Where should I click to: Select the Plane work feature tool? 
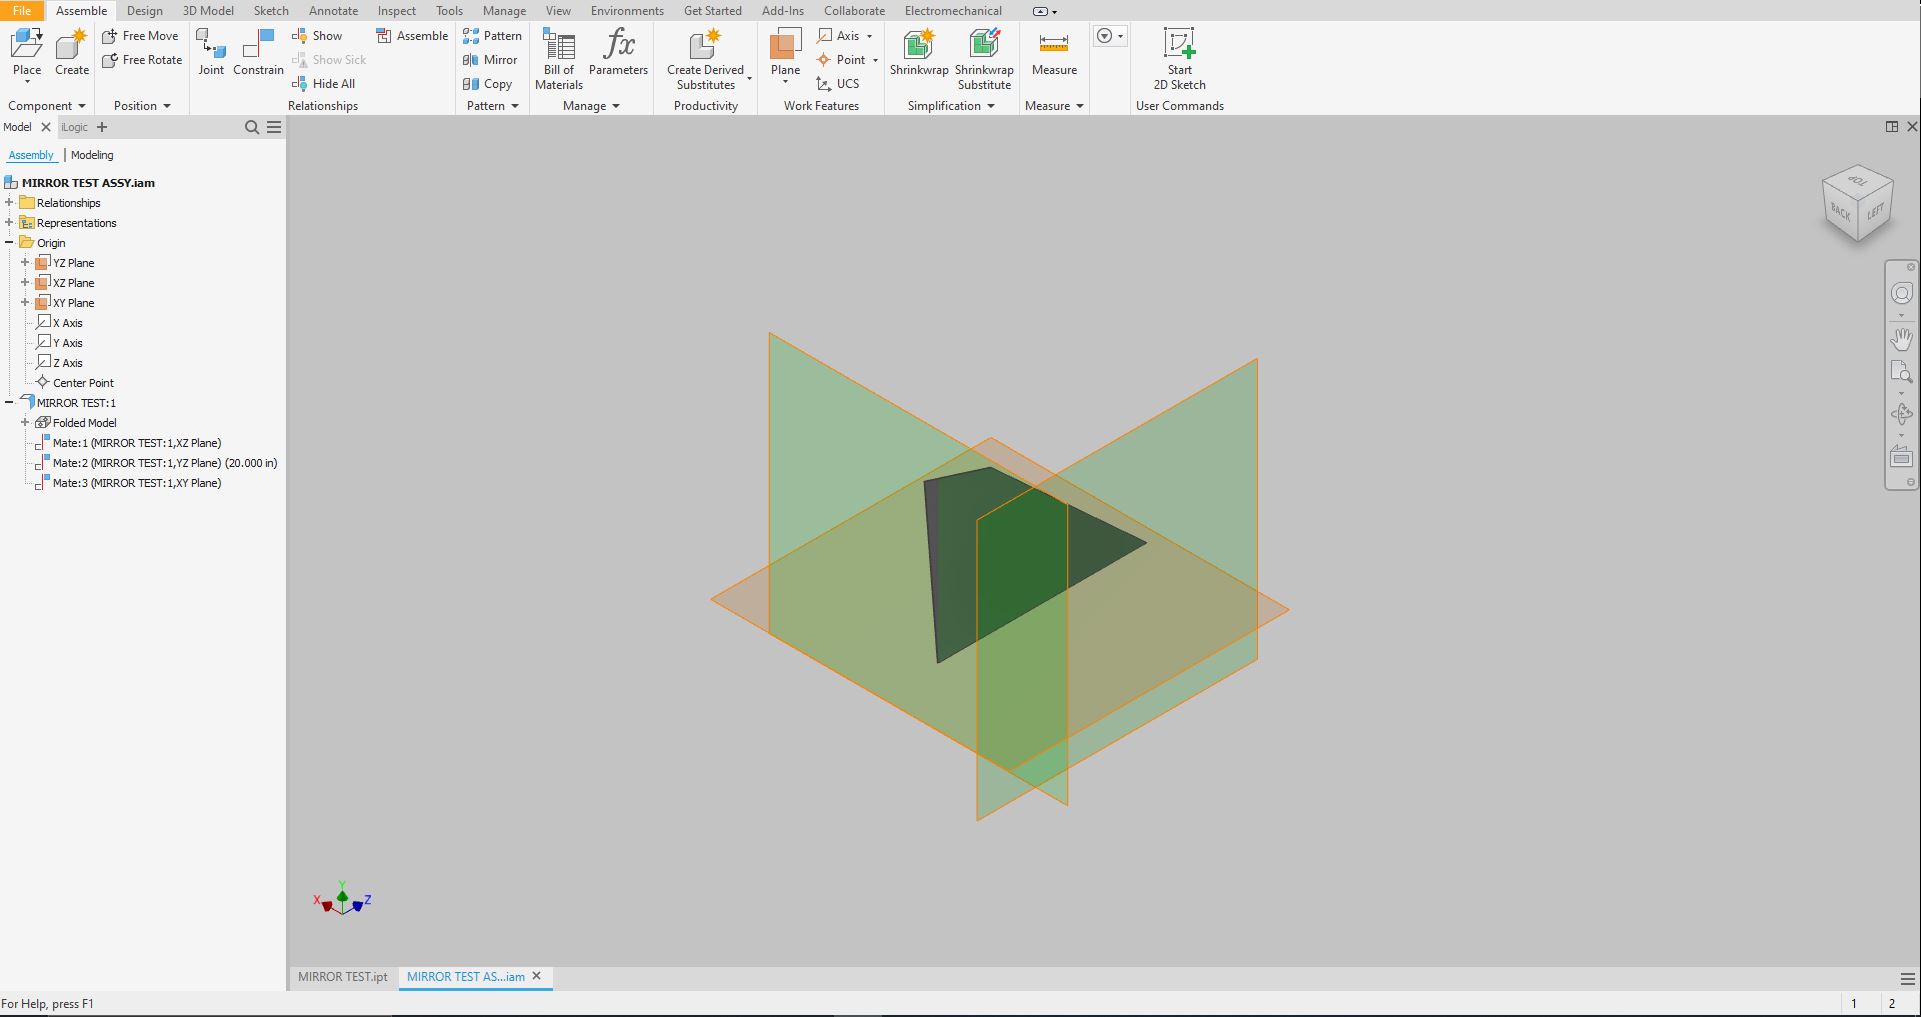pyautogui.click(x=785, y=53)
